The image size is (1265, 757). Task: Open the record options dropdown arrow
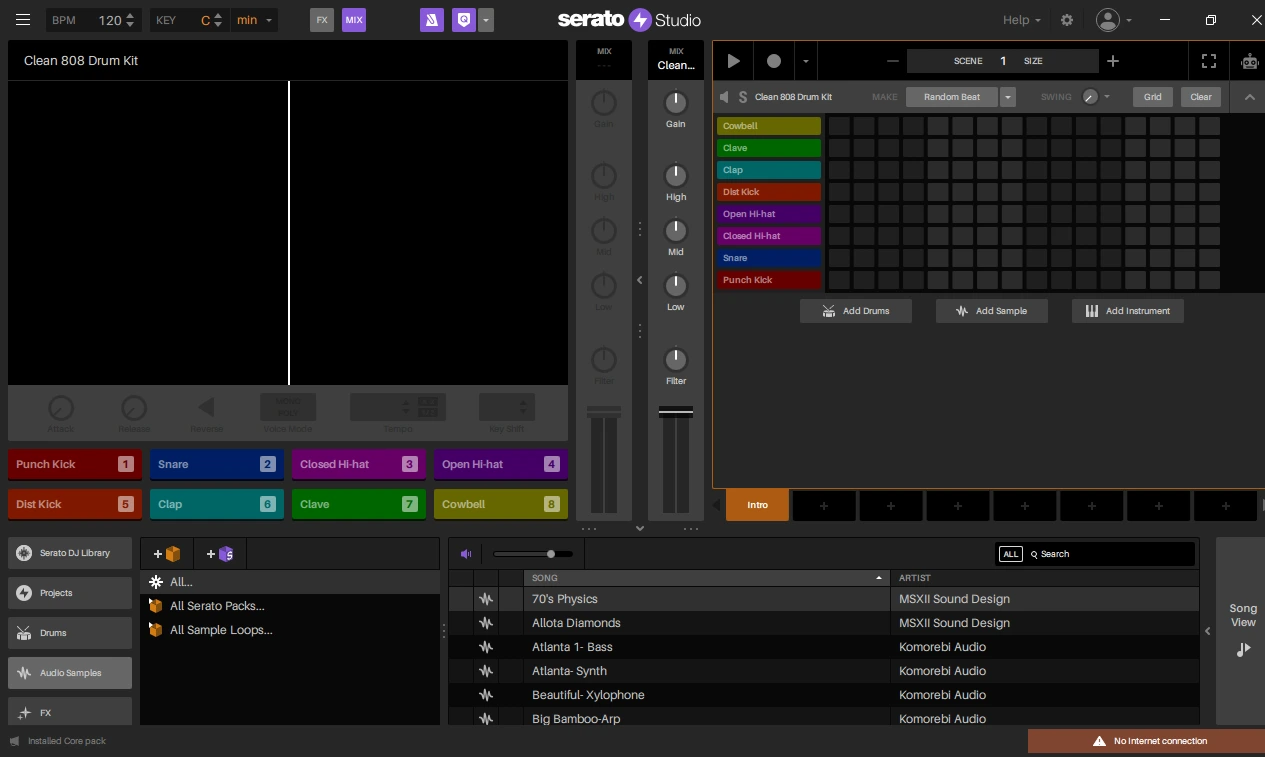805,61
